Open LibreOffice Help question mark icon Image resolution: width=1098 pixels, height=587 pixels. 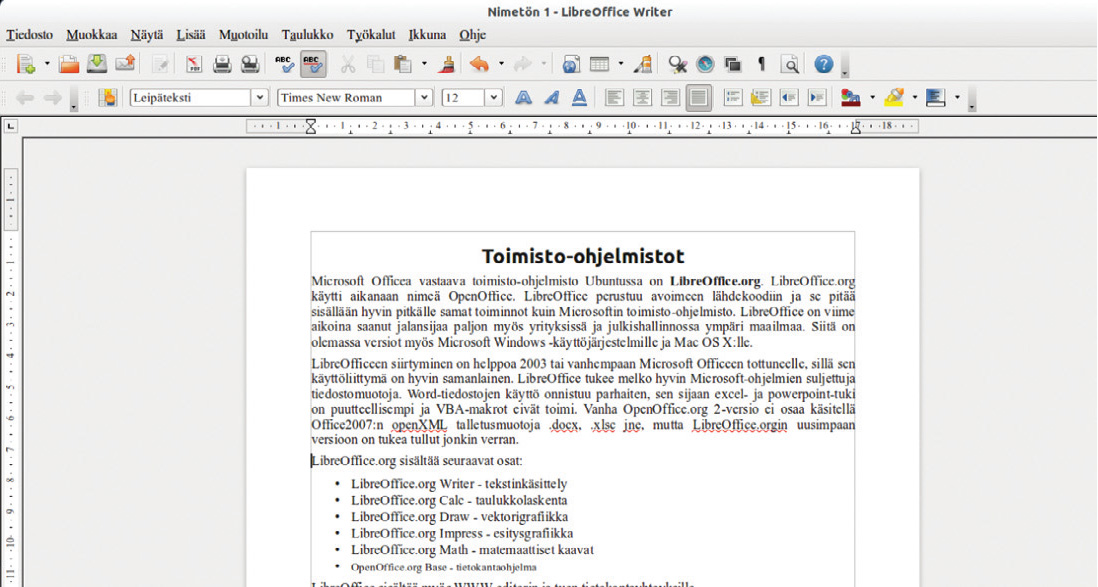pyautogui.click(x=824, y=64)
